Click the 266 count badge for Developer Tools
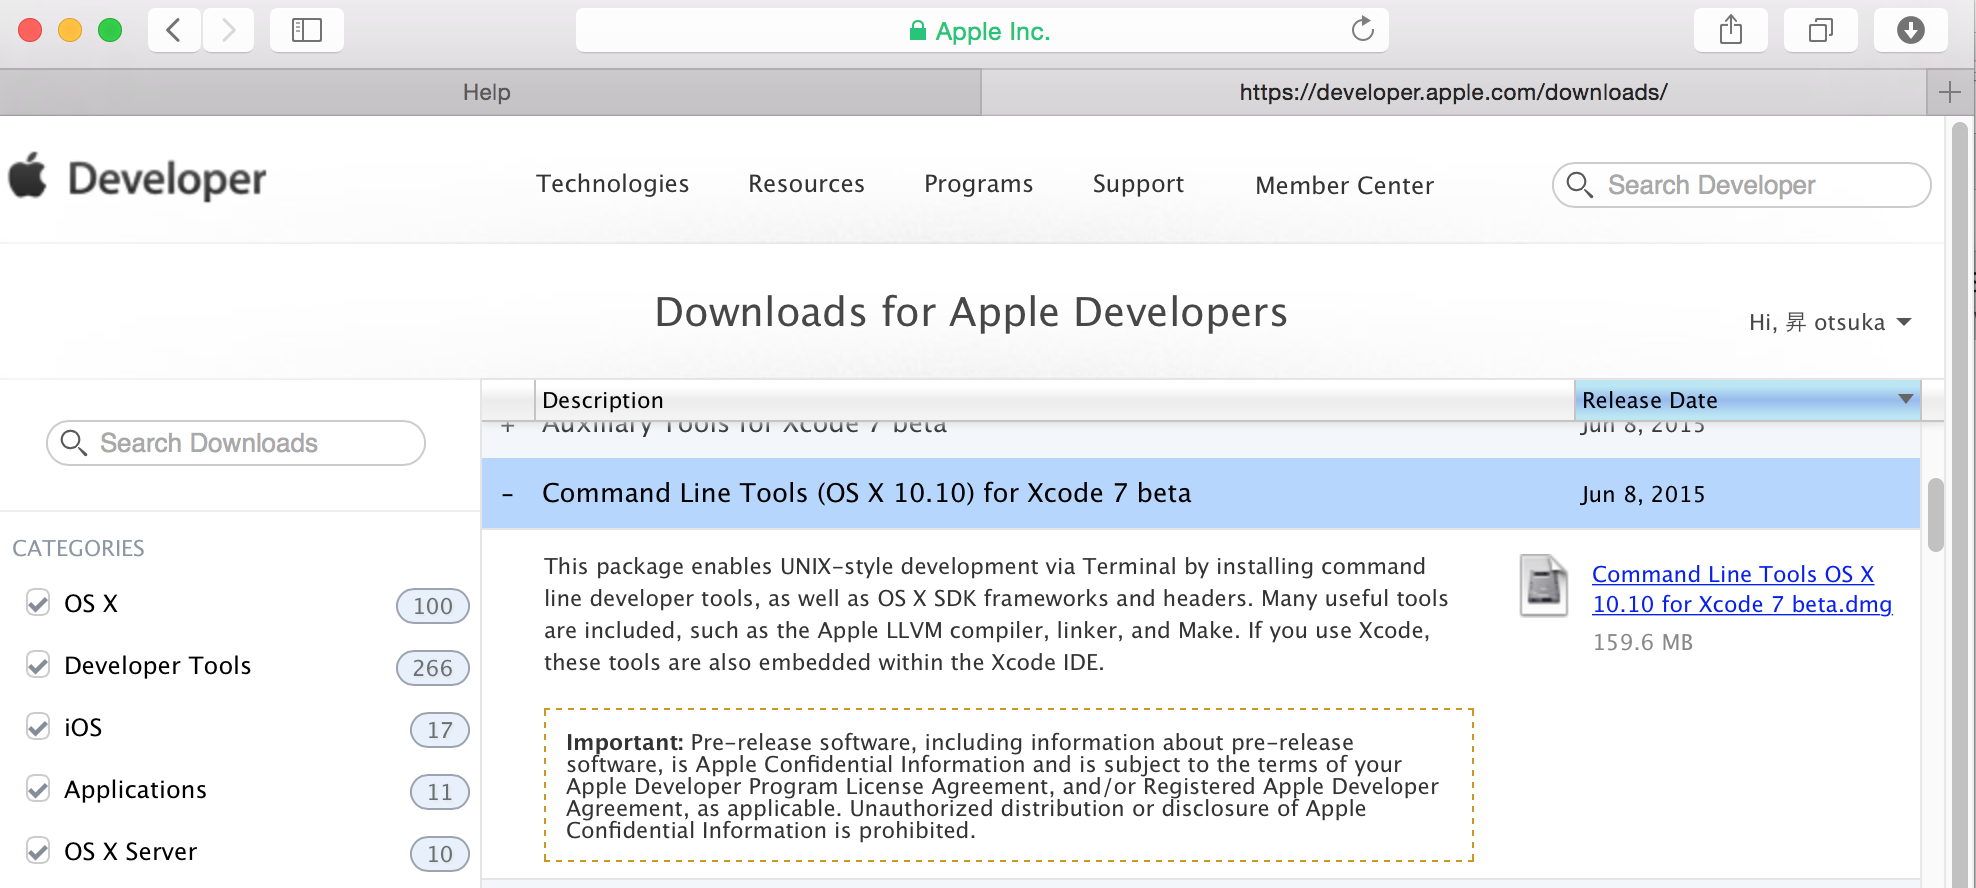 click(x=433, y=668)
